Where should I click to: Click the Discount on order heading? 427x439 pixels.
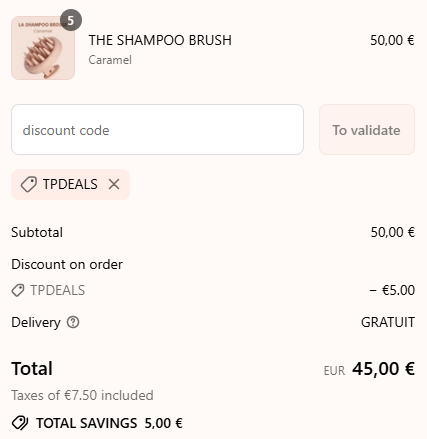67,264
